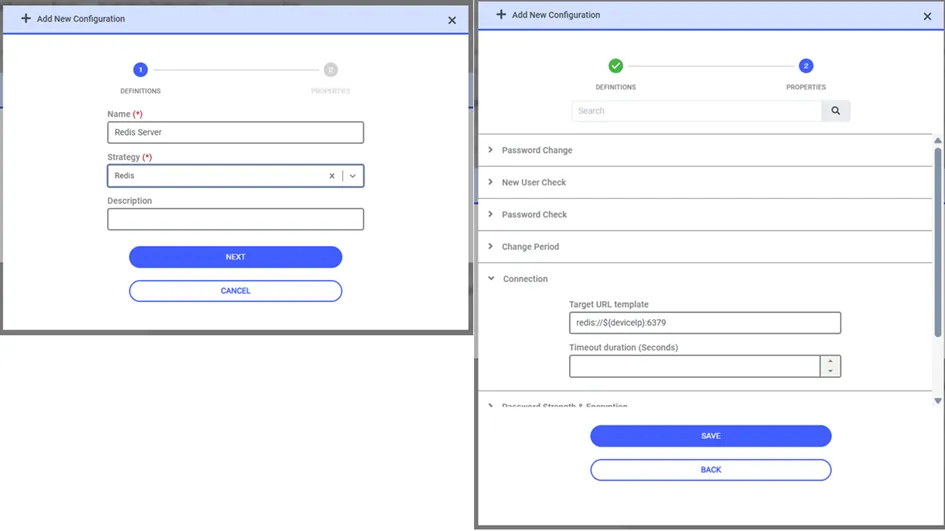Focus the empty Description field
Image resolution: width=945 pixels, height=531 pixels.
click(236, 219)
